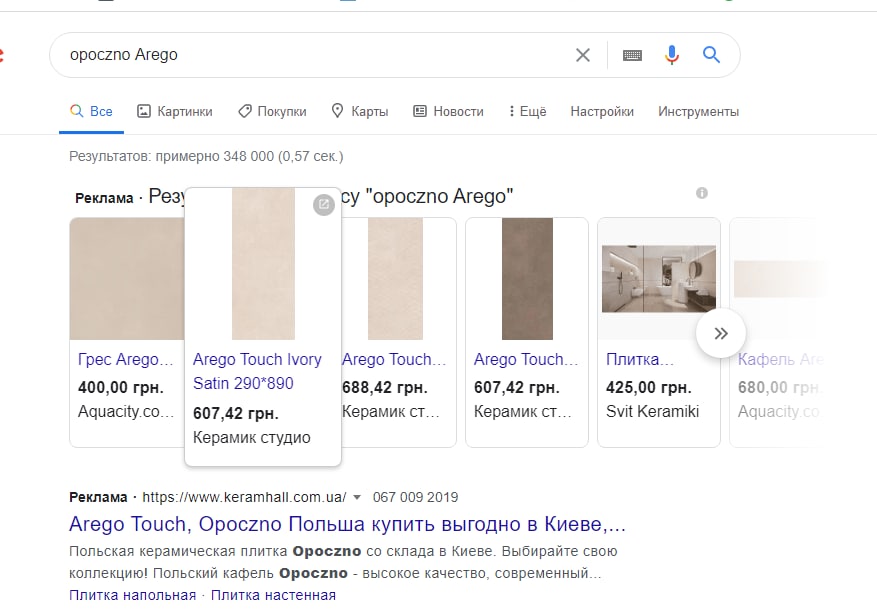Open the 'Плитка настенная' sitelink
Viewport: 877px width, 609px height.
273,595
